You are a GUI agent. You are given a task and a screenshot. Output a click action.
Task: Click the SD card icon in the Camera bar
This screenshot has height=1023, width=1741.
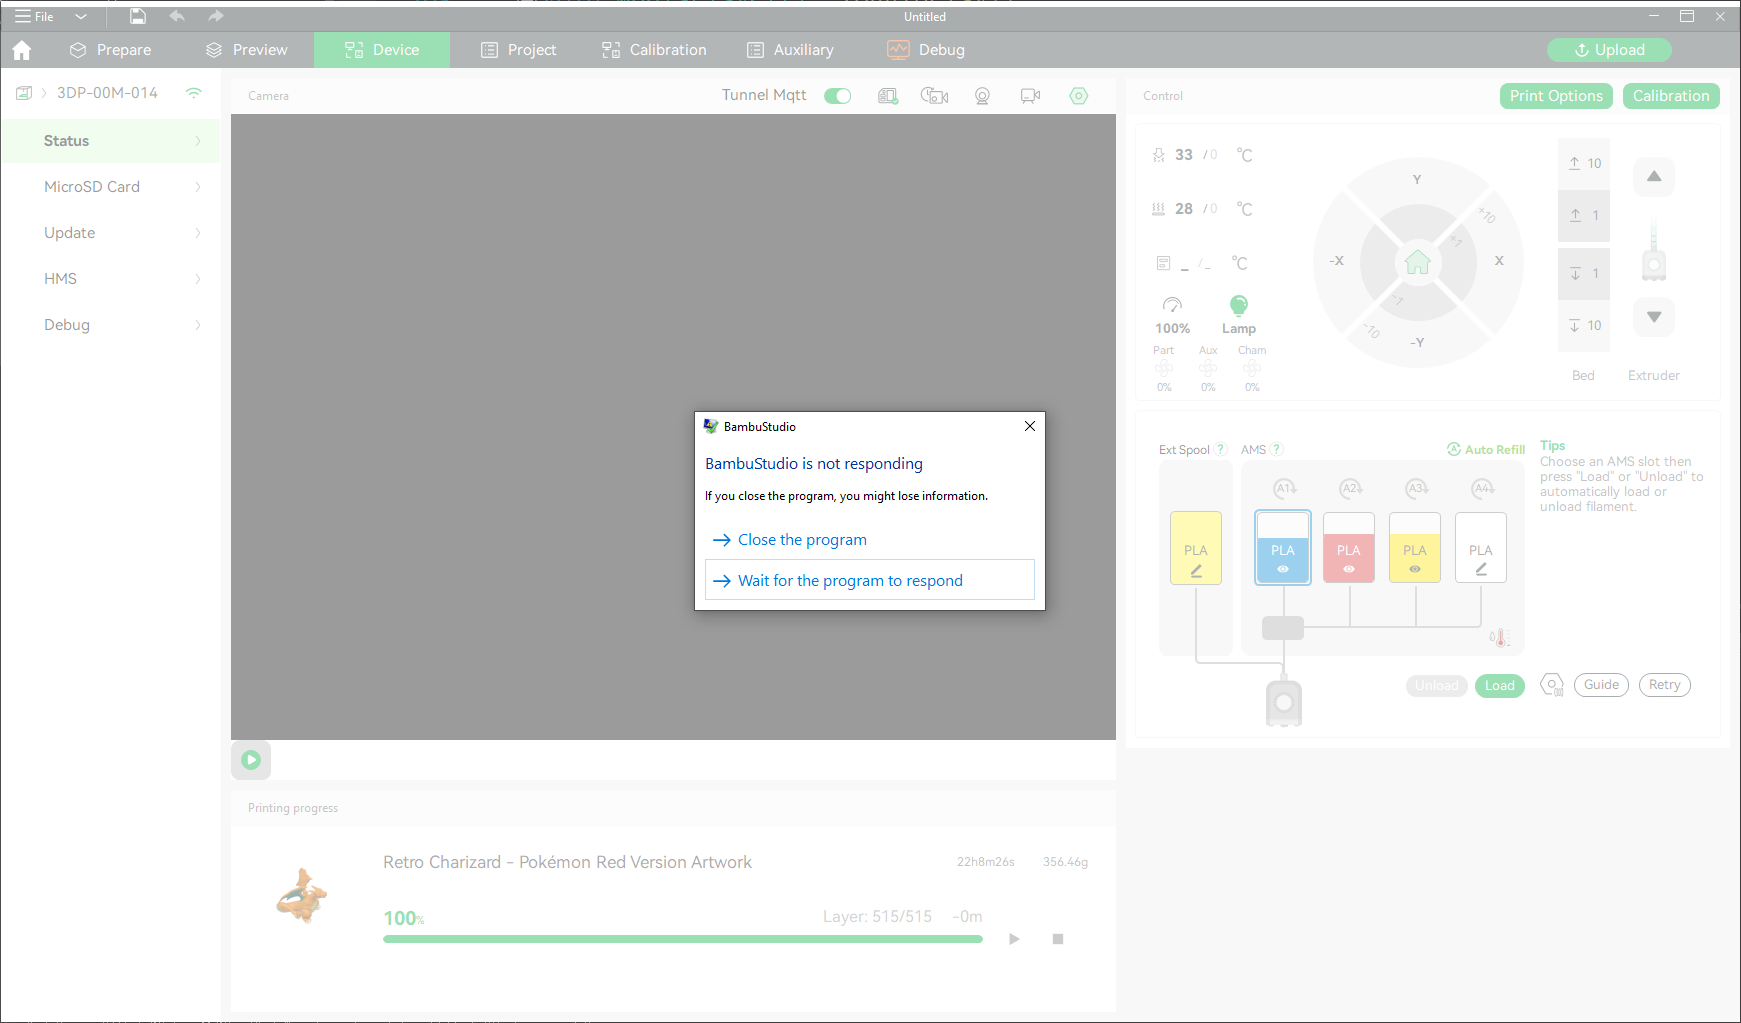(x=888, y=96)
